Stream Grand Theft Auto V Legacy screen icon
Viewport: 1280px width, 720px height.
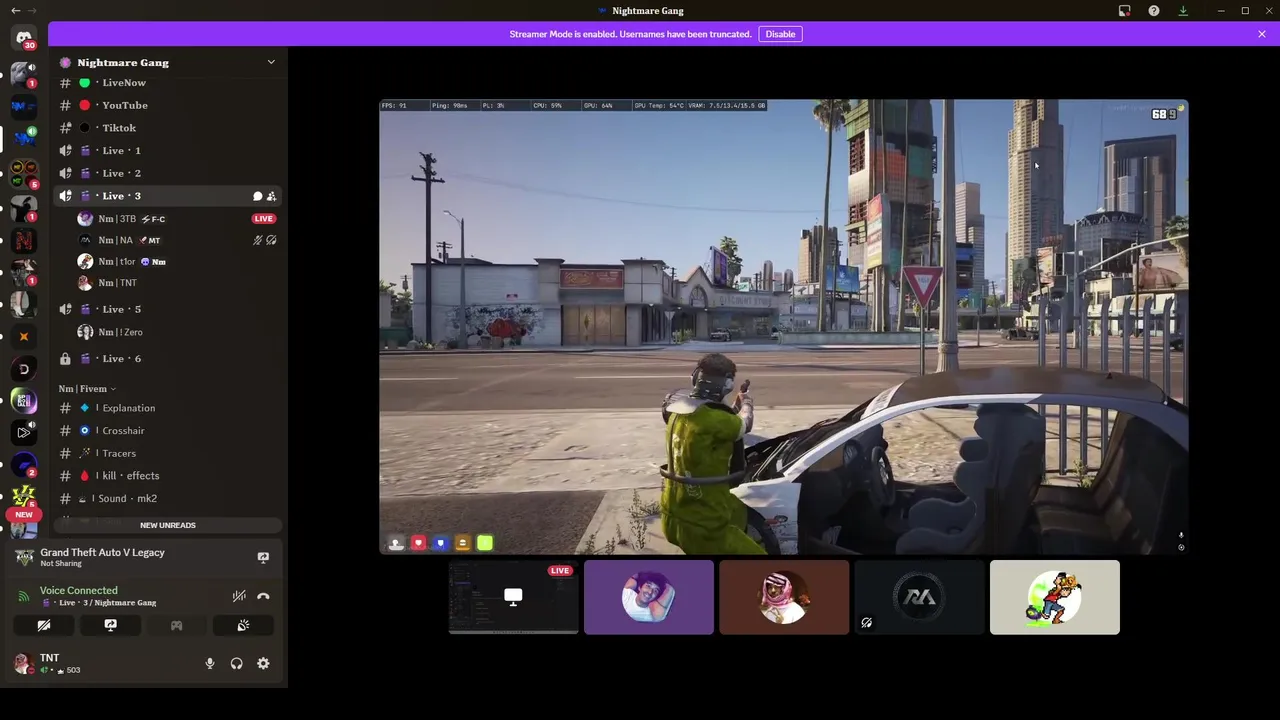click(263, 557)
